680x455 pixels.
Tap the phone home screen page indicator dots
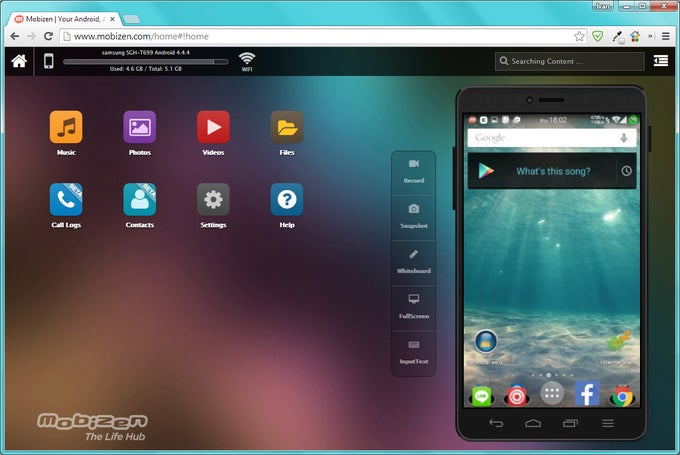pyautogui.click(x=552, y=375)
